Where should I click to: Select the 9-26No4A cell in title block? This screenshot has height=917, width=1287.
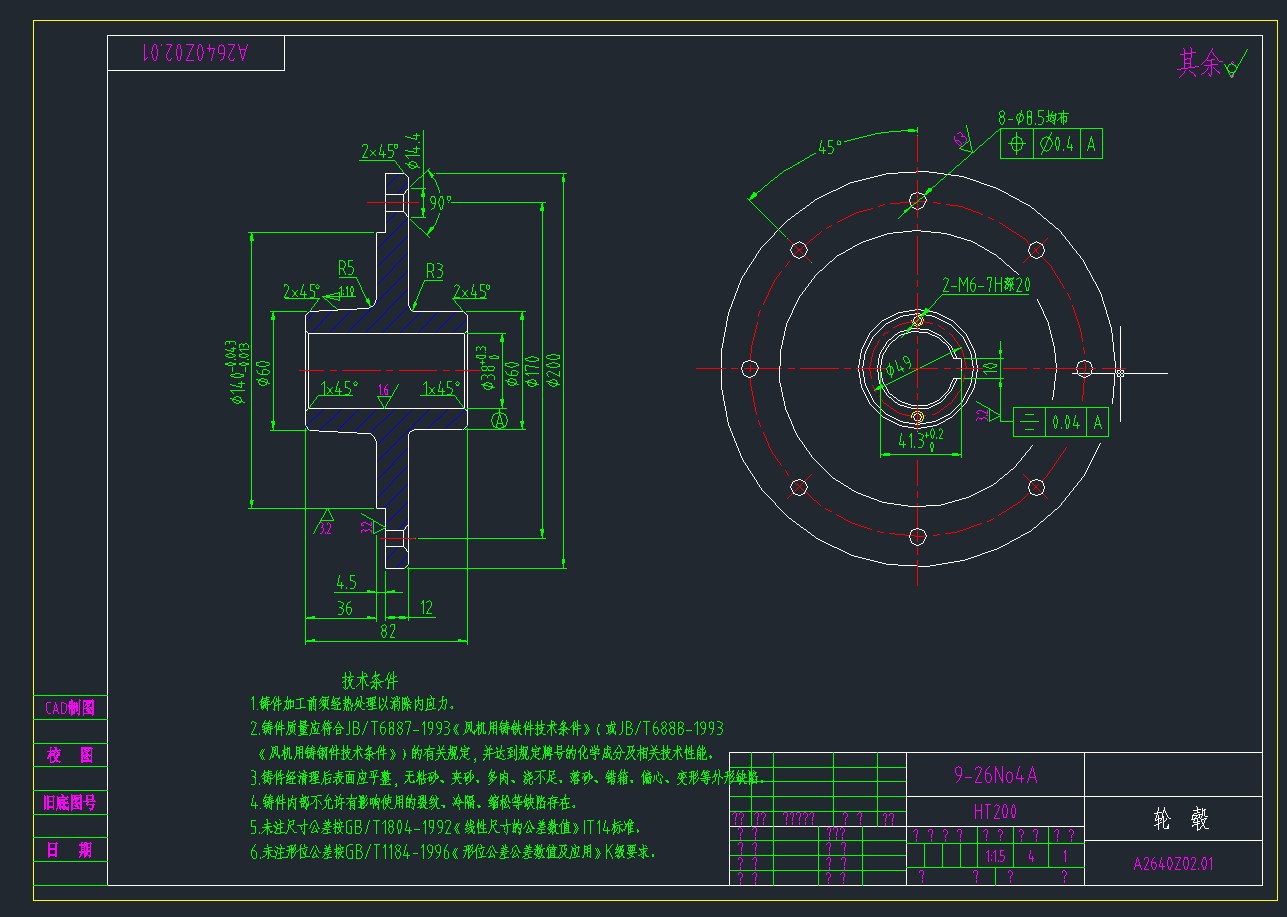point(995,775)
